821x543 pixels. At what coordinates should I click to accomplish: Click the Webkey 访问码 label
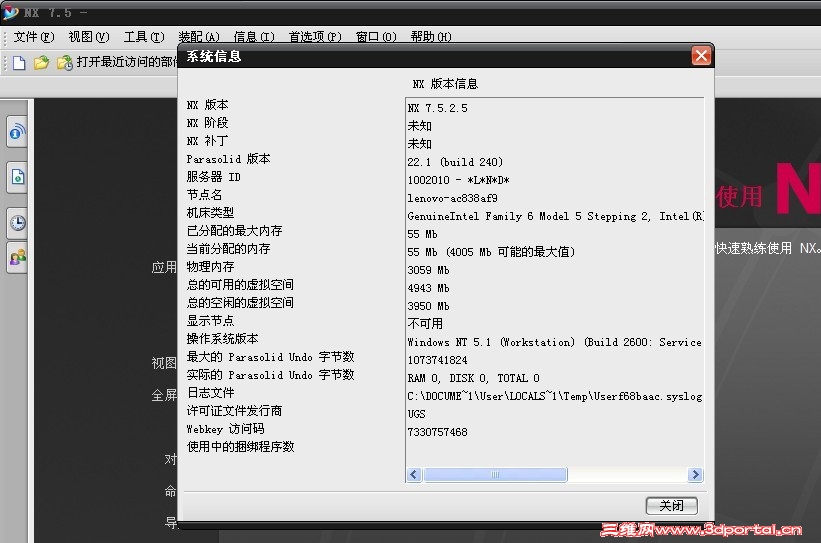[225, 429]
